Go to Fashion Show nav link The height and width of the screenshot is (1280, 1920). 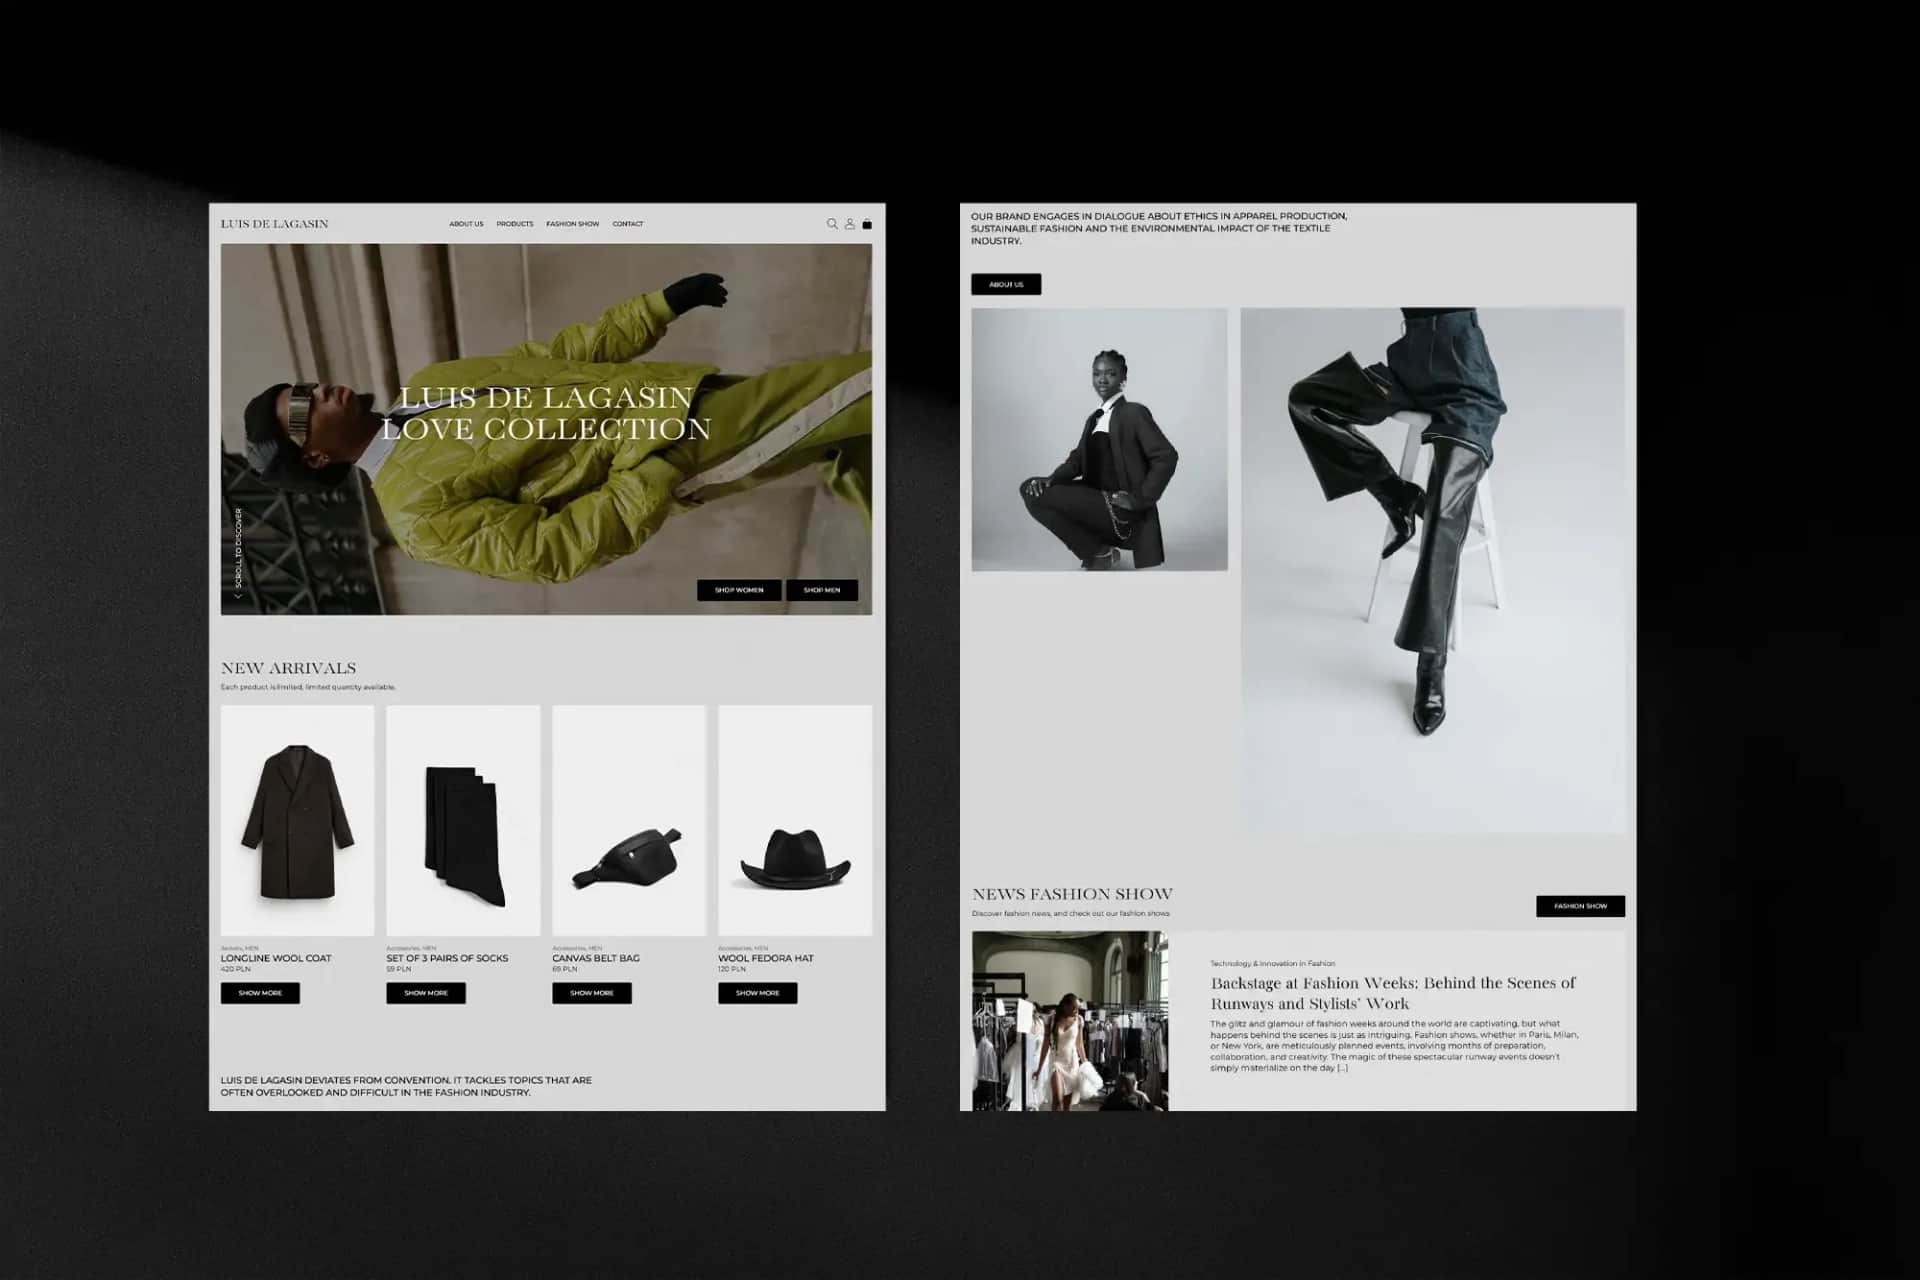572,224
